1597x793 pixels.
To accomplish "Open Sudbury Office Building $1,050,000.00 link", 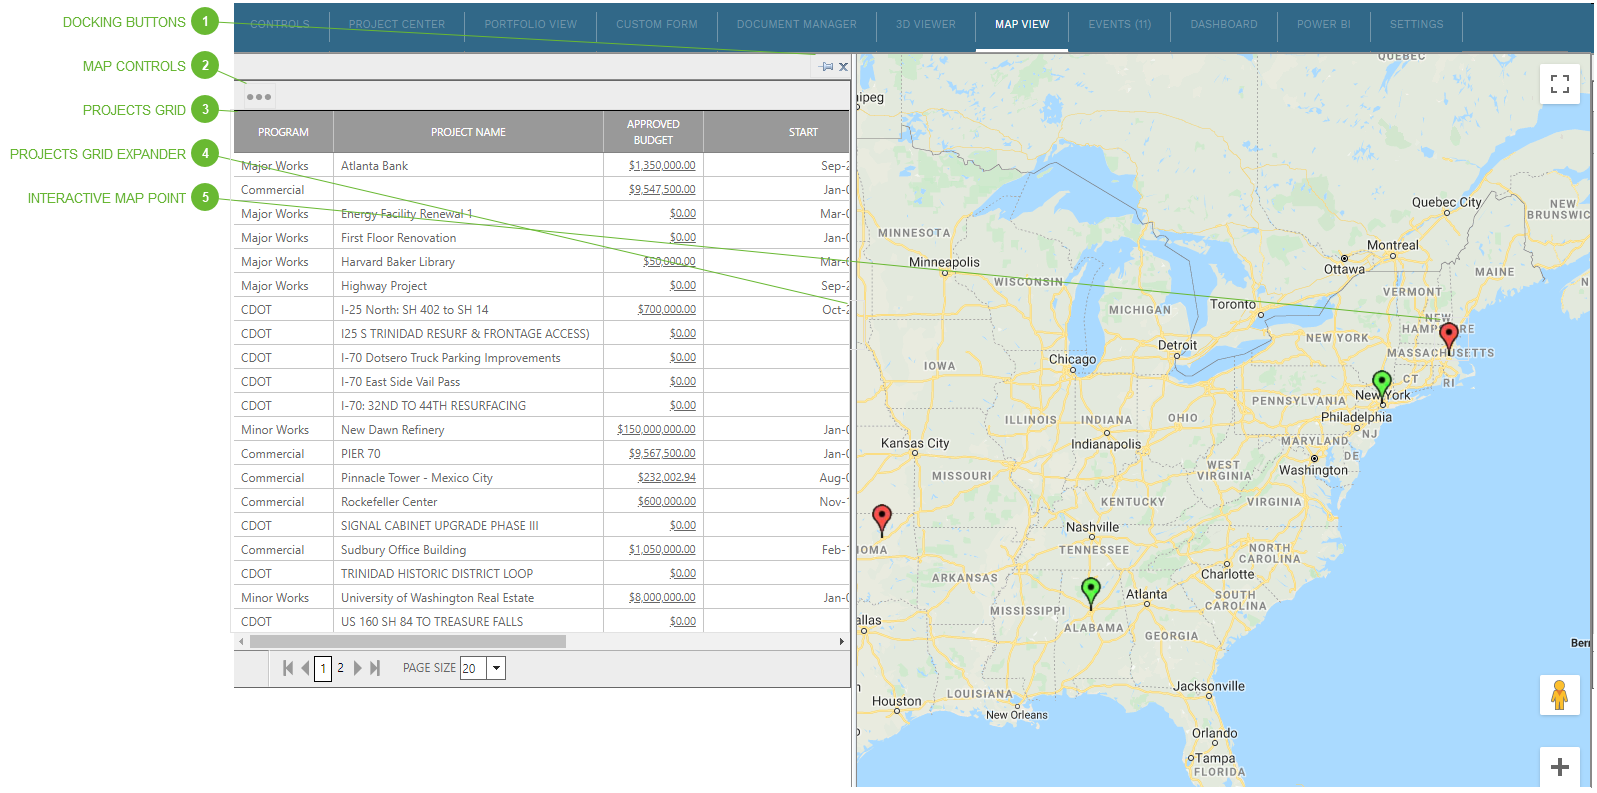I will (662, 550).
